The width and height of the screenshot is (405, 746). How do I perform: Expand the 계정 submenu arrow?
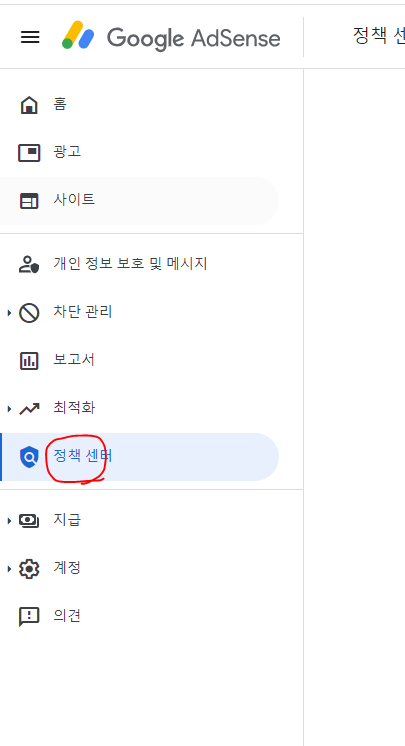(9, 569)
